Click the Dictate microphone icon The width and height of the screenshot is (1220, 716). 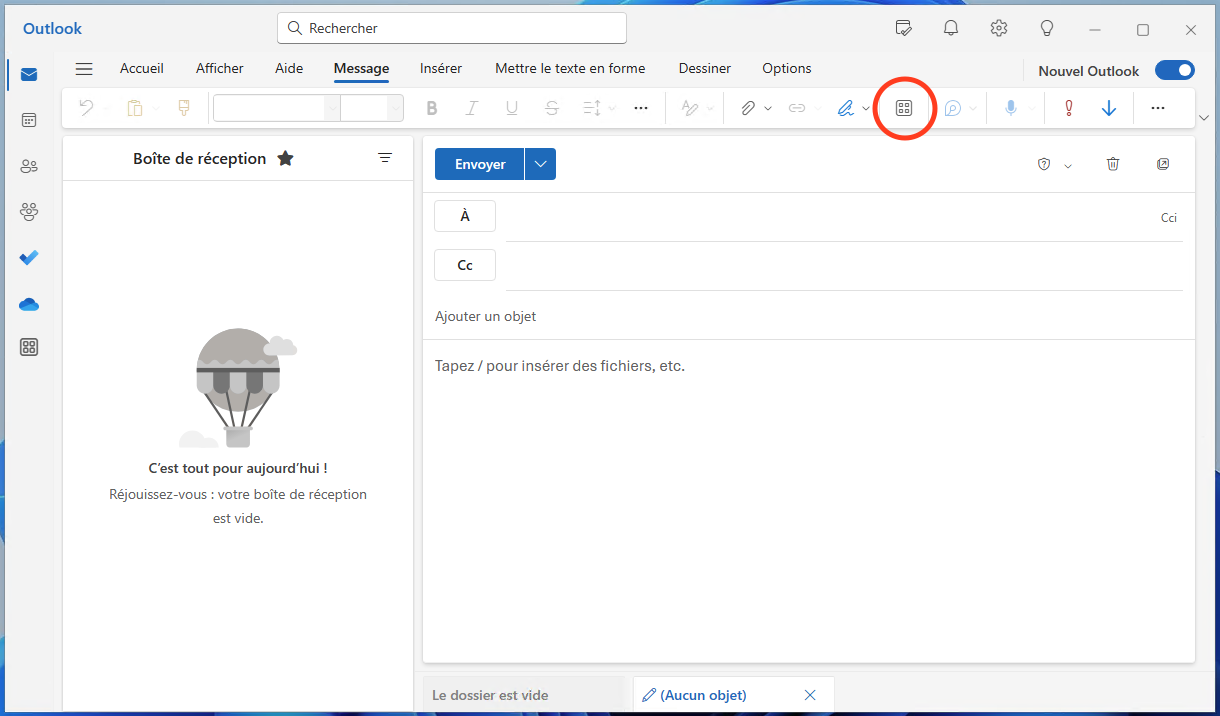1011,108
